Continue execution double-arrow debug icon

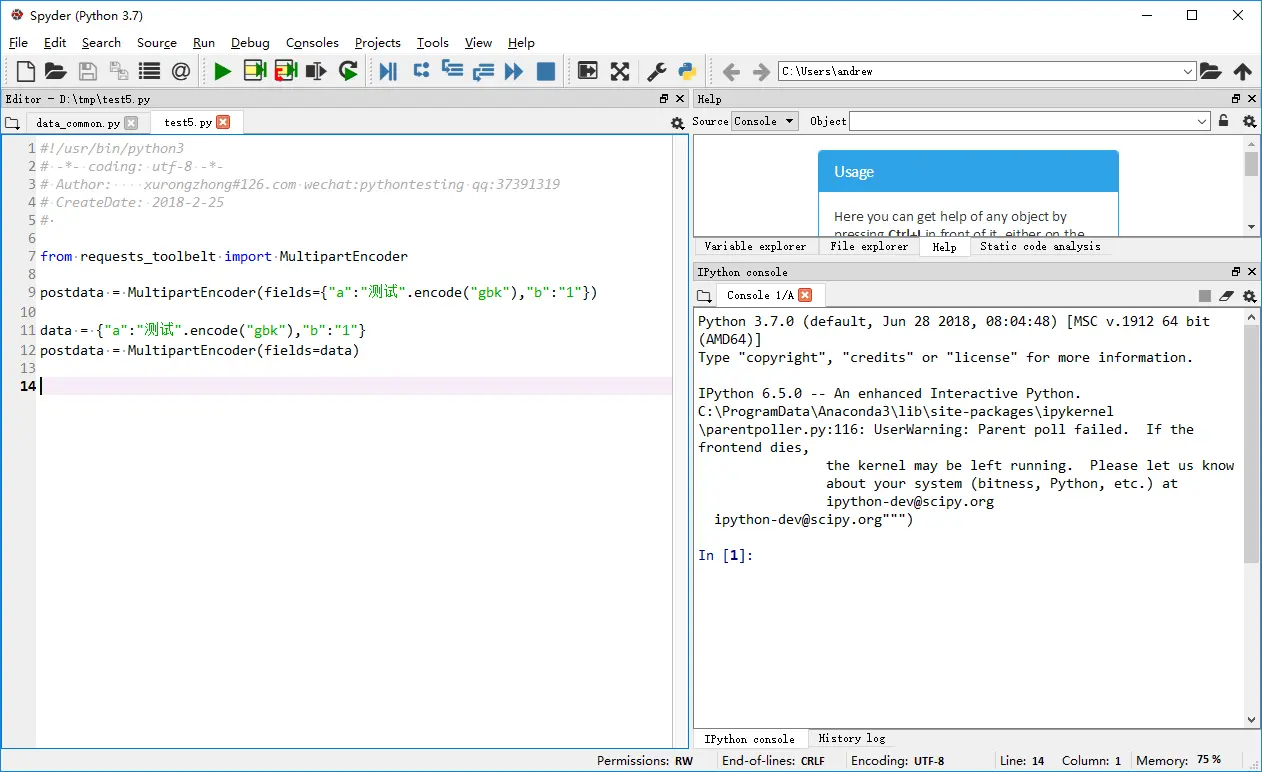[x=514, y=71]
